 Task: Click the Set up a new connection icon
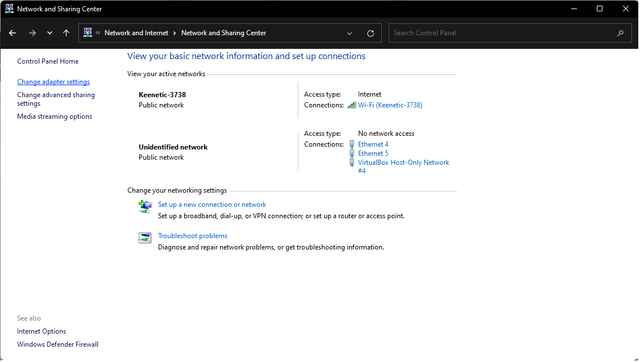click(145, 207)
